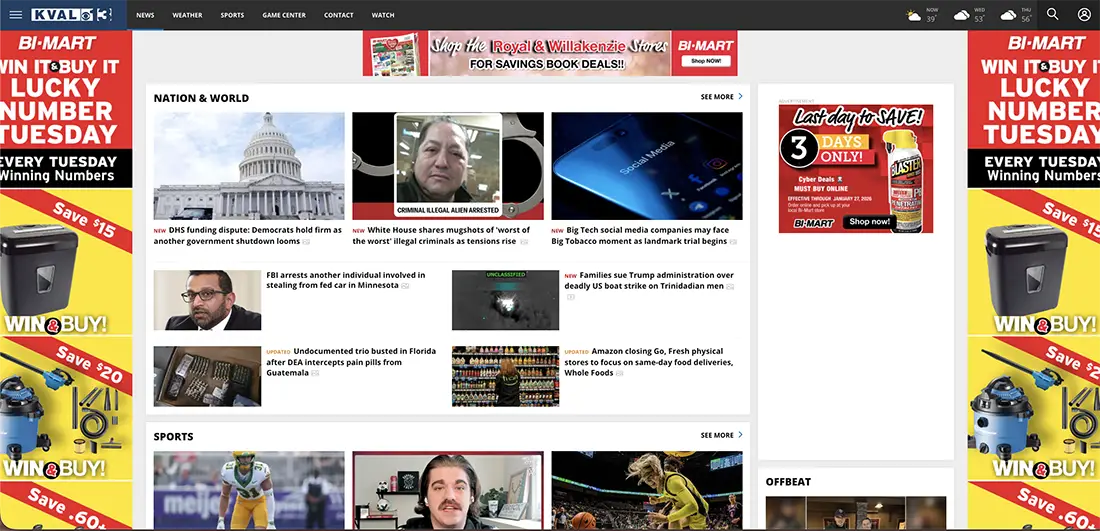The width and height of the screenshot is (1100, 531).
Task: Open the left Bi-Mart Lucky Number Tuesday ad
Action: pos(66,279)
